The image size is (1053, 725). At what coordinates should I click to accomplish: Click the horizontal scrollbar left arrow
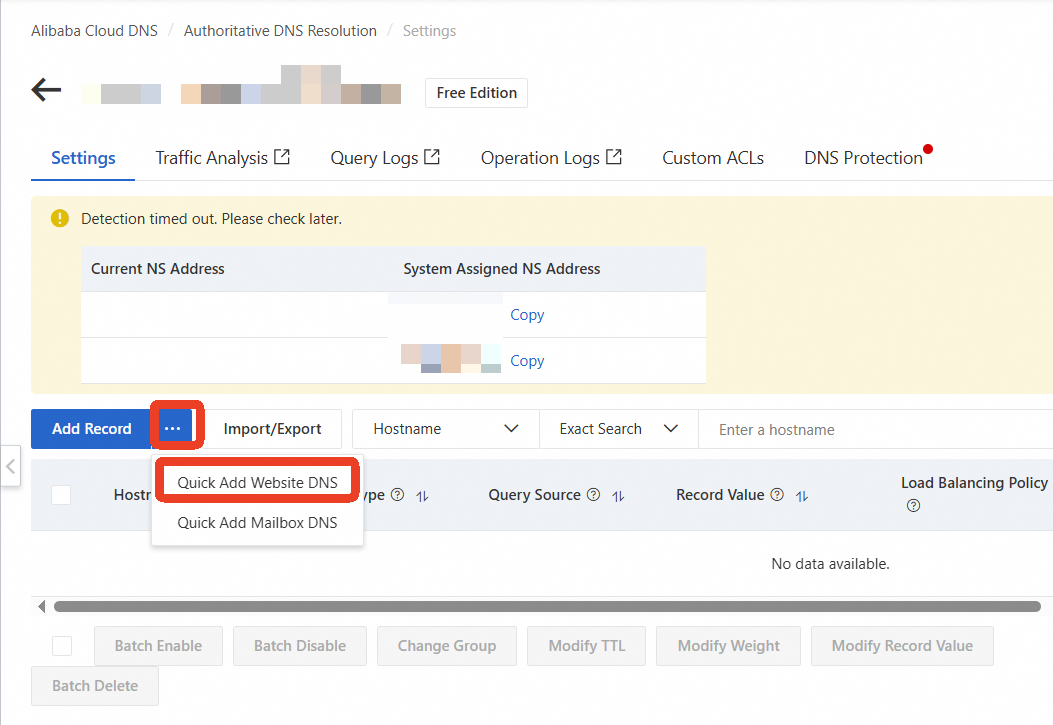pos(42,607)
